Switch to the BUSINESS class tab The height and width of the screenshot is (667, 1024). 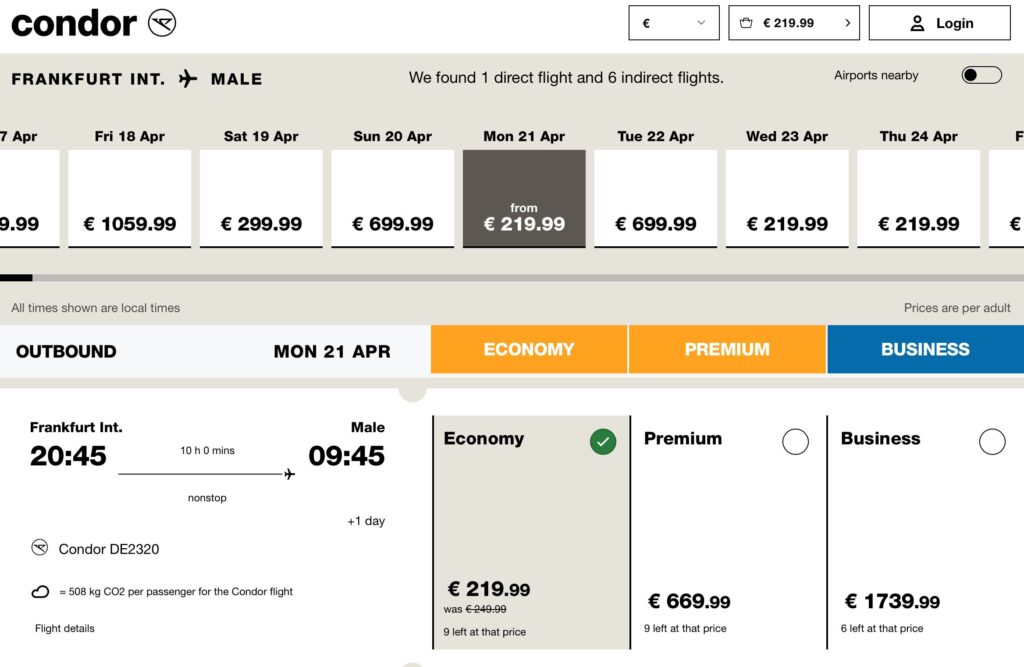click(x=925, y=350)
